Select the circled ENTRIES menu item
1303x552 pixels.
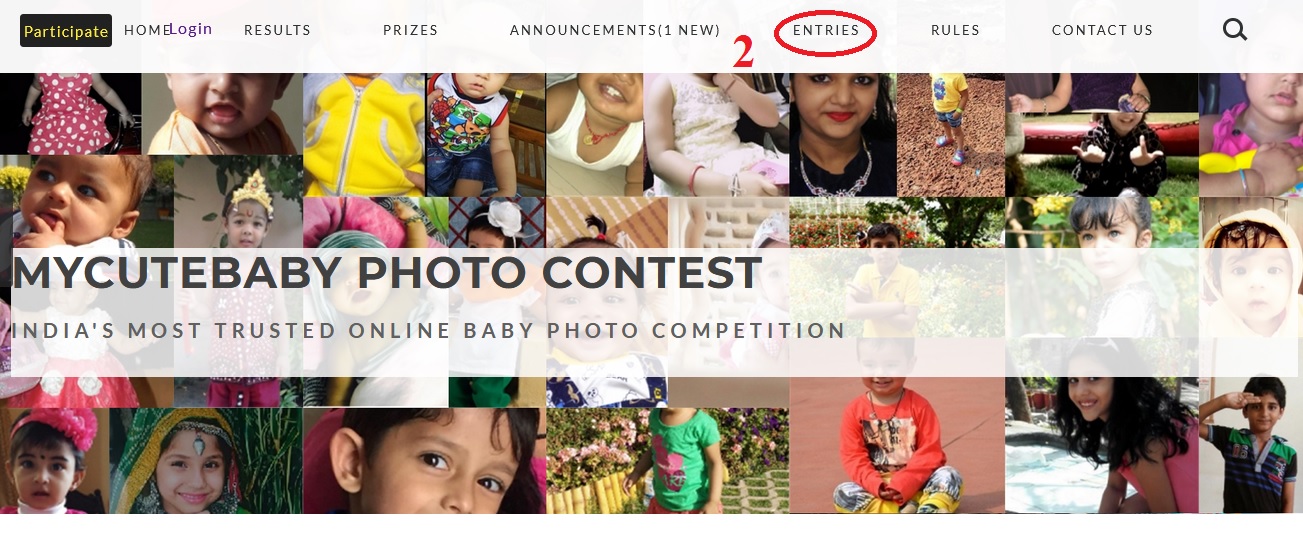(826, 30)
